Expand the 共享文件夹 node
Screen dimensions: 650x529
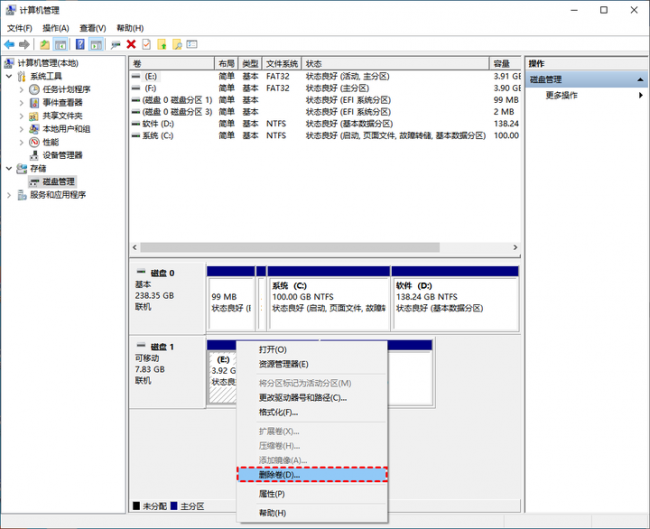(x=22, y=116)
